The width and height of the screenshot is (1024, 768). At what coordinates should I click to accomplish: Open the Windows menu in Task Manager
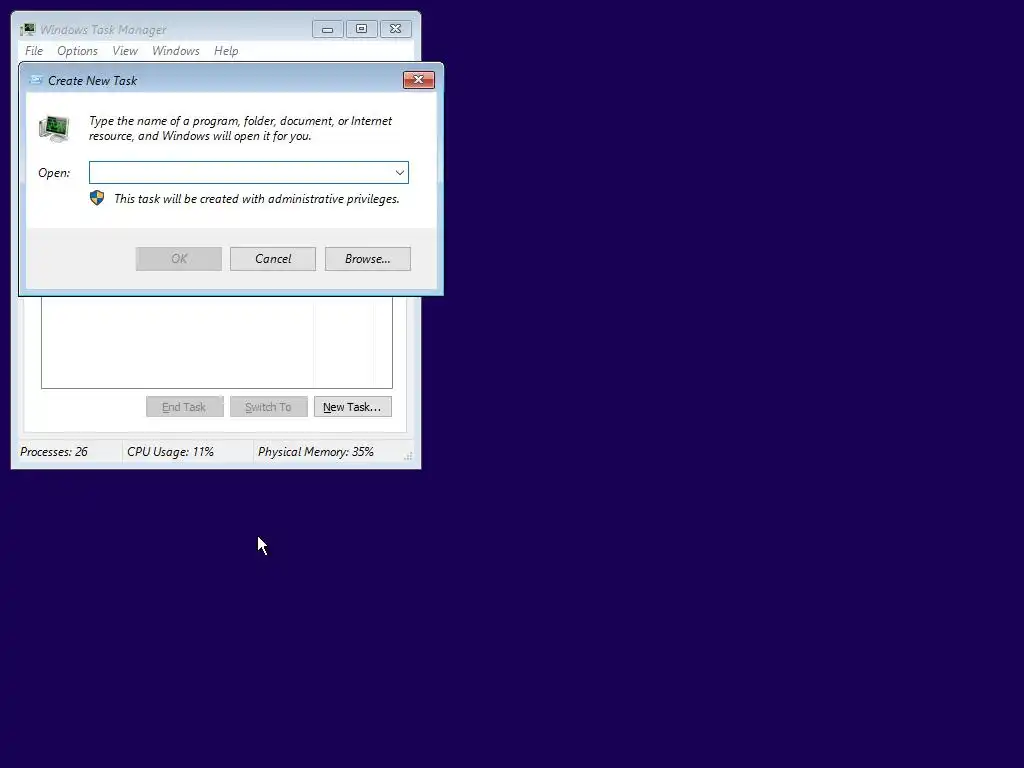[x=176, y=51]
